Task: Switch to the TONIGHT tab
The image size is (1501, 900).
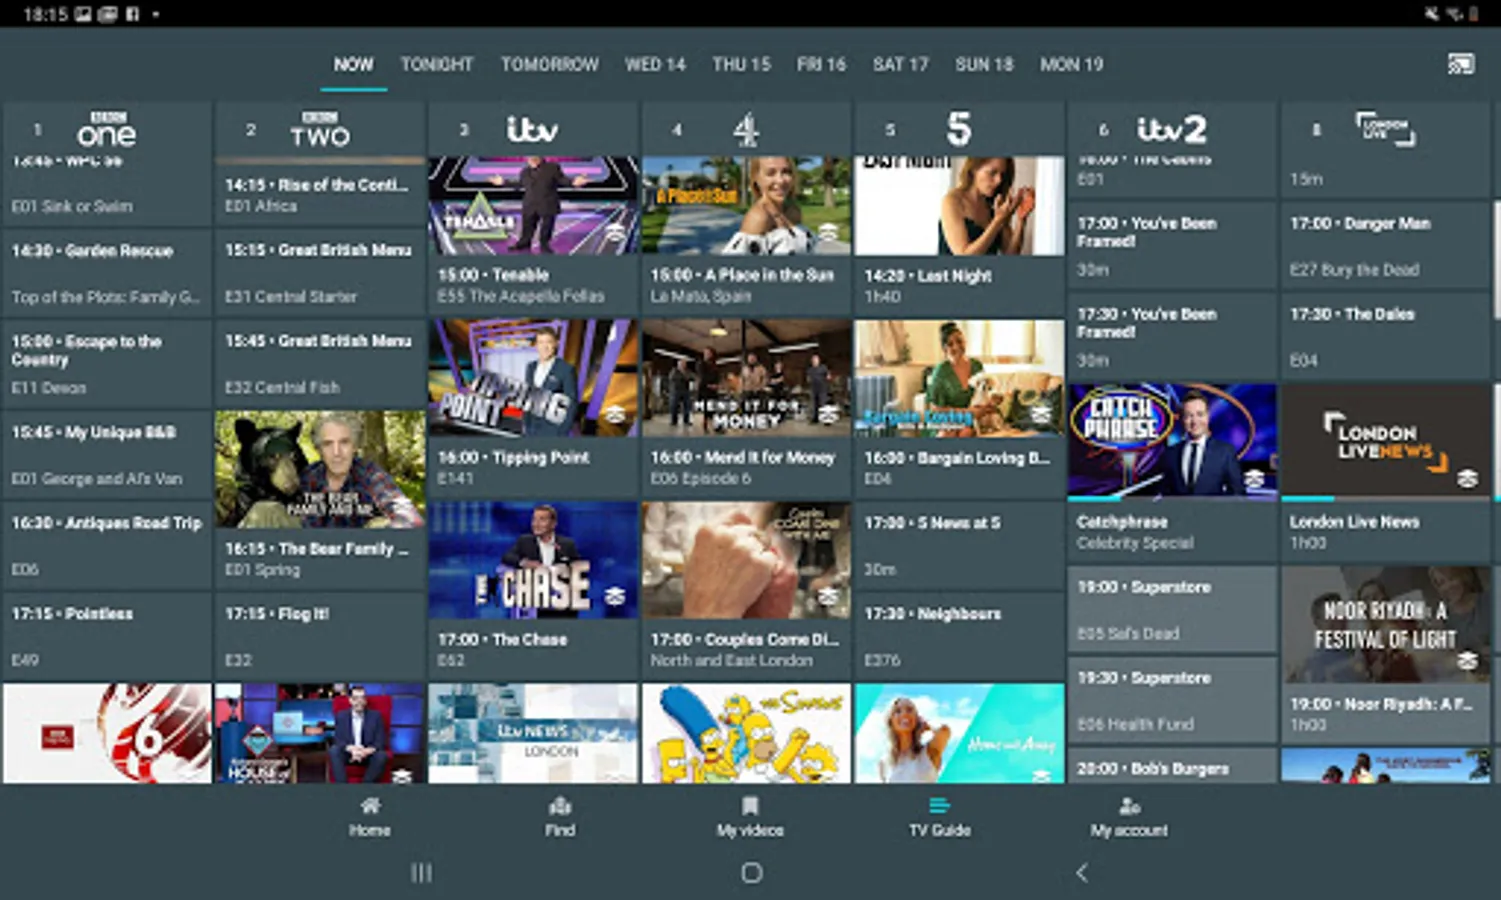Action: tap(437, 65)
